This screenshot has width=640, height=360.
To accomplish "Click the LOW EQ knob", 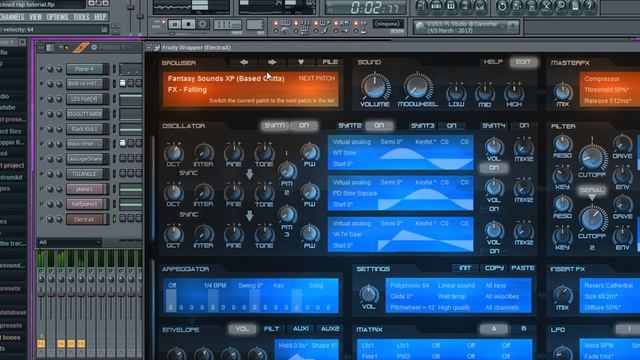I will click(x=456, y=92).
